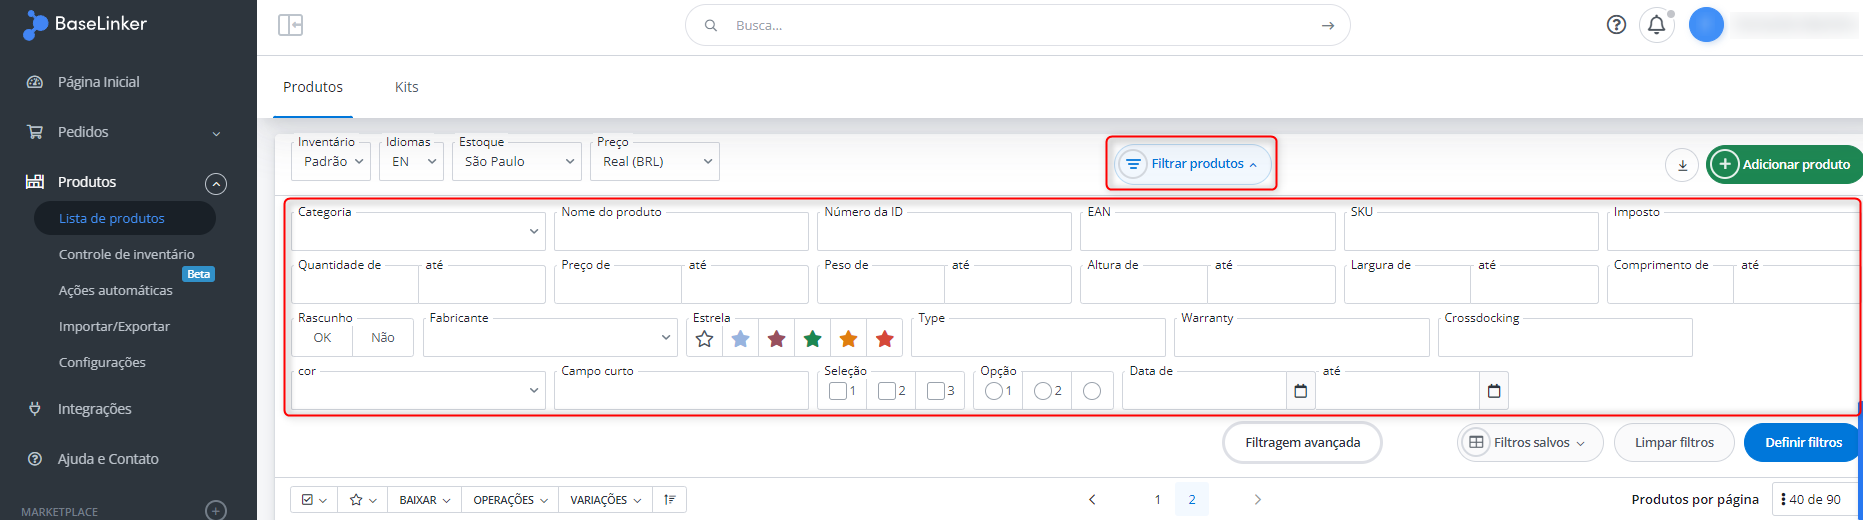Tick Seleção checkbox 3

(935, 391)
